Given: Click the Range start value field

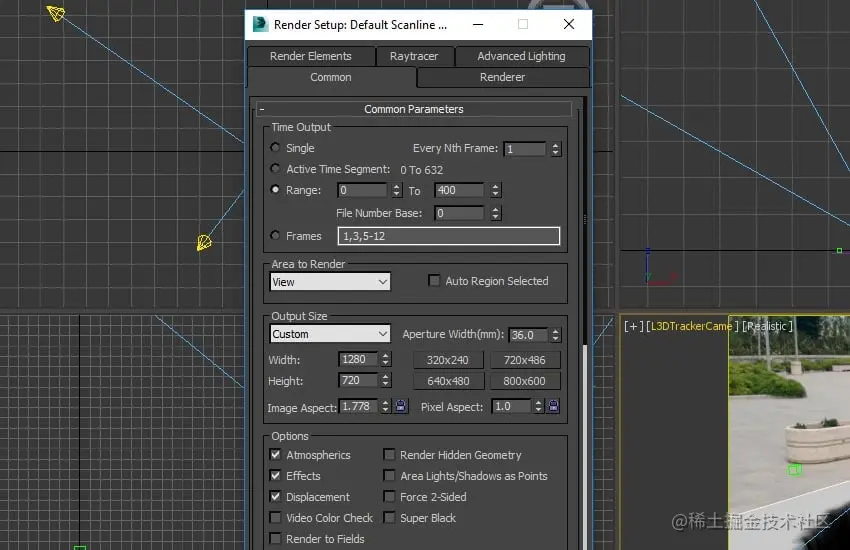Looking at the screenshot, I should (x=362, y=190).
